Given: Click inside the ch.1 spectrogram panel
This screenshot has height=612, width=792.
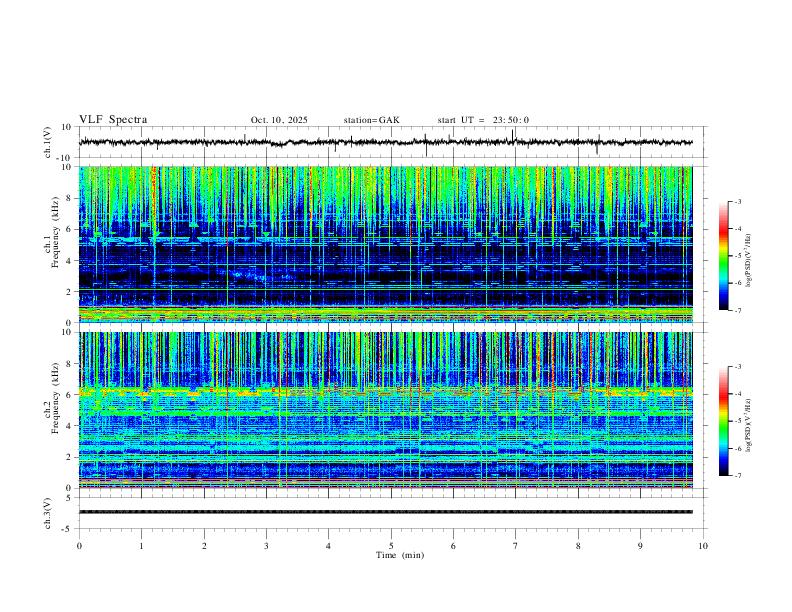Looking at the screenshot, I should tap(385, 244).
